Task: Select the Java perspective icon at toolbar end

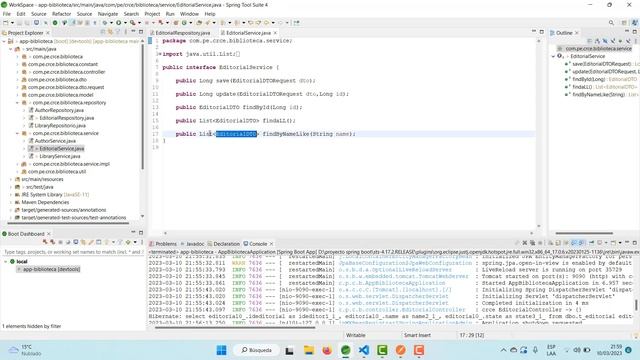Action: pos(635,23)
